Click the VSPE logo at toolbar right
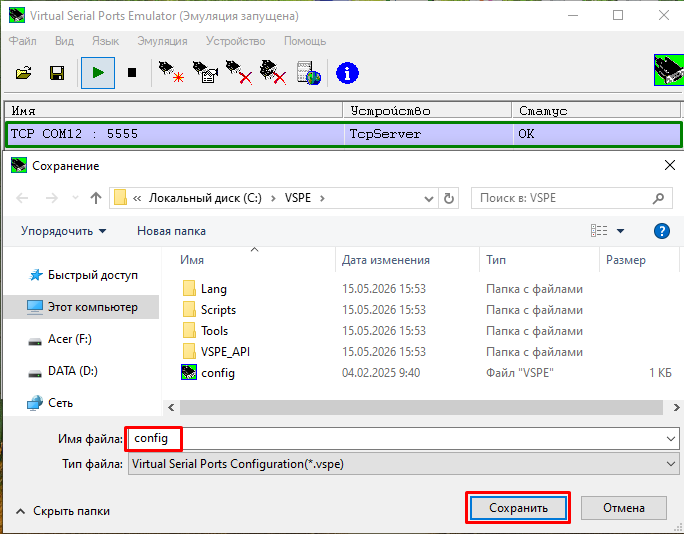The height and width of the screenshot is (534, 684). [669, 70]
